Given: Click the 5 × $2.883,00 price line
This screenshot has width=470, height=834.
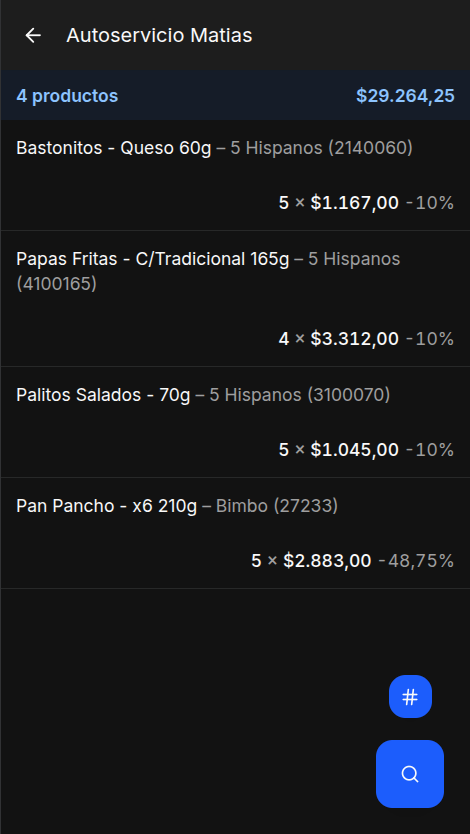Looking at the screenshot, I should [311, 561].
